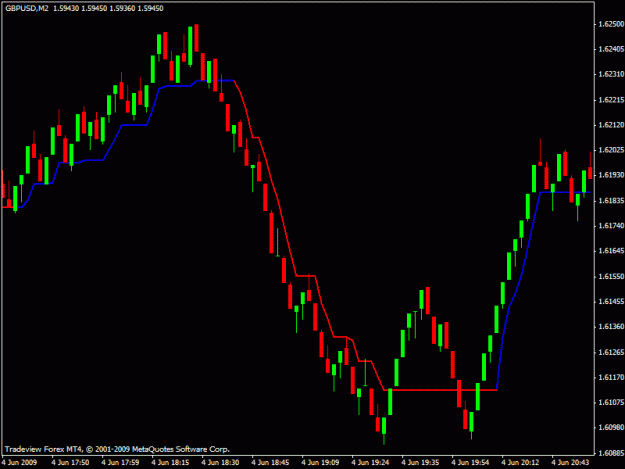Click the time label 4 Jun 18:45
The height and width of the screenshot is (469, 625).
pyautogui.click(x=270, y=463)
